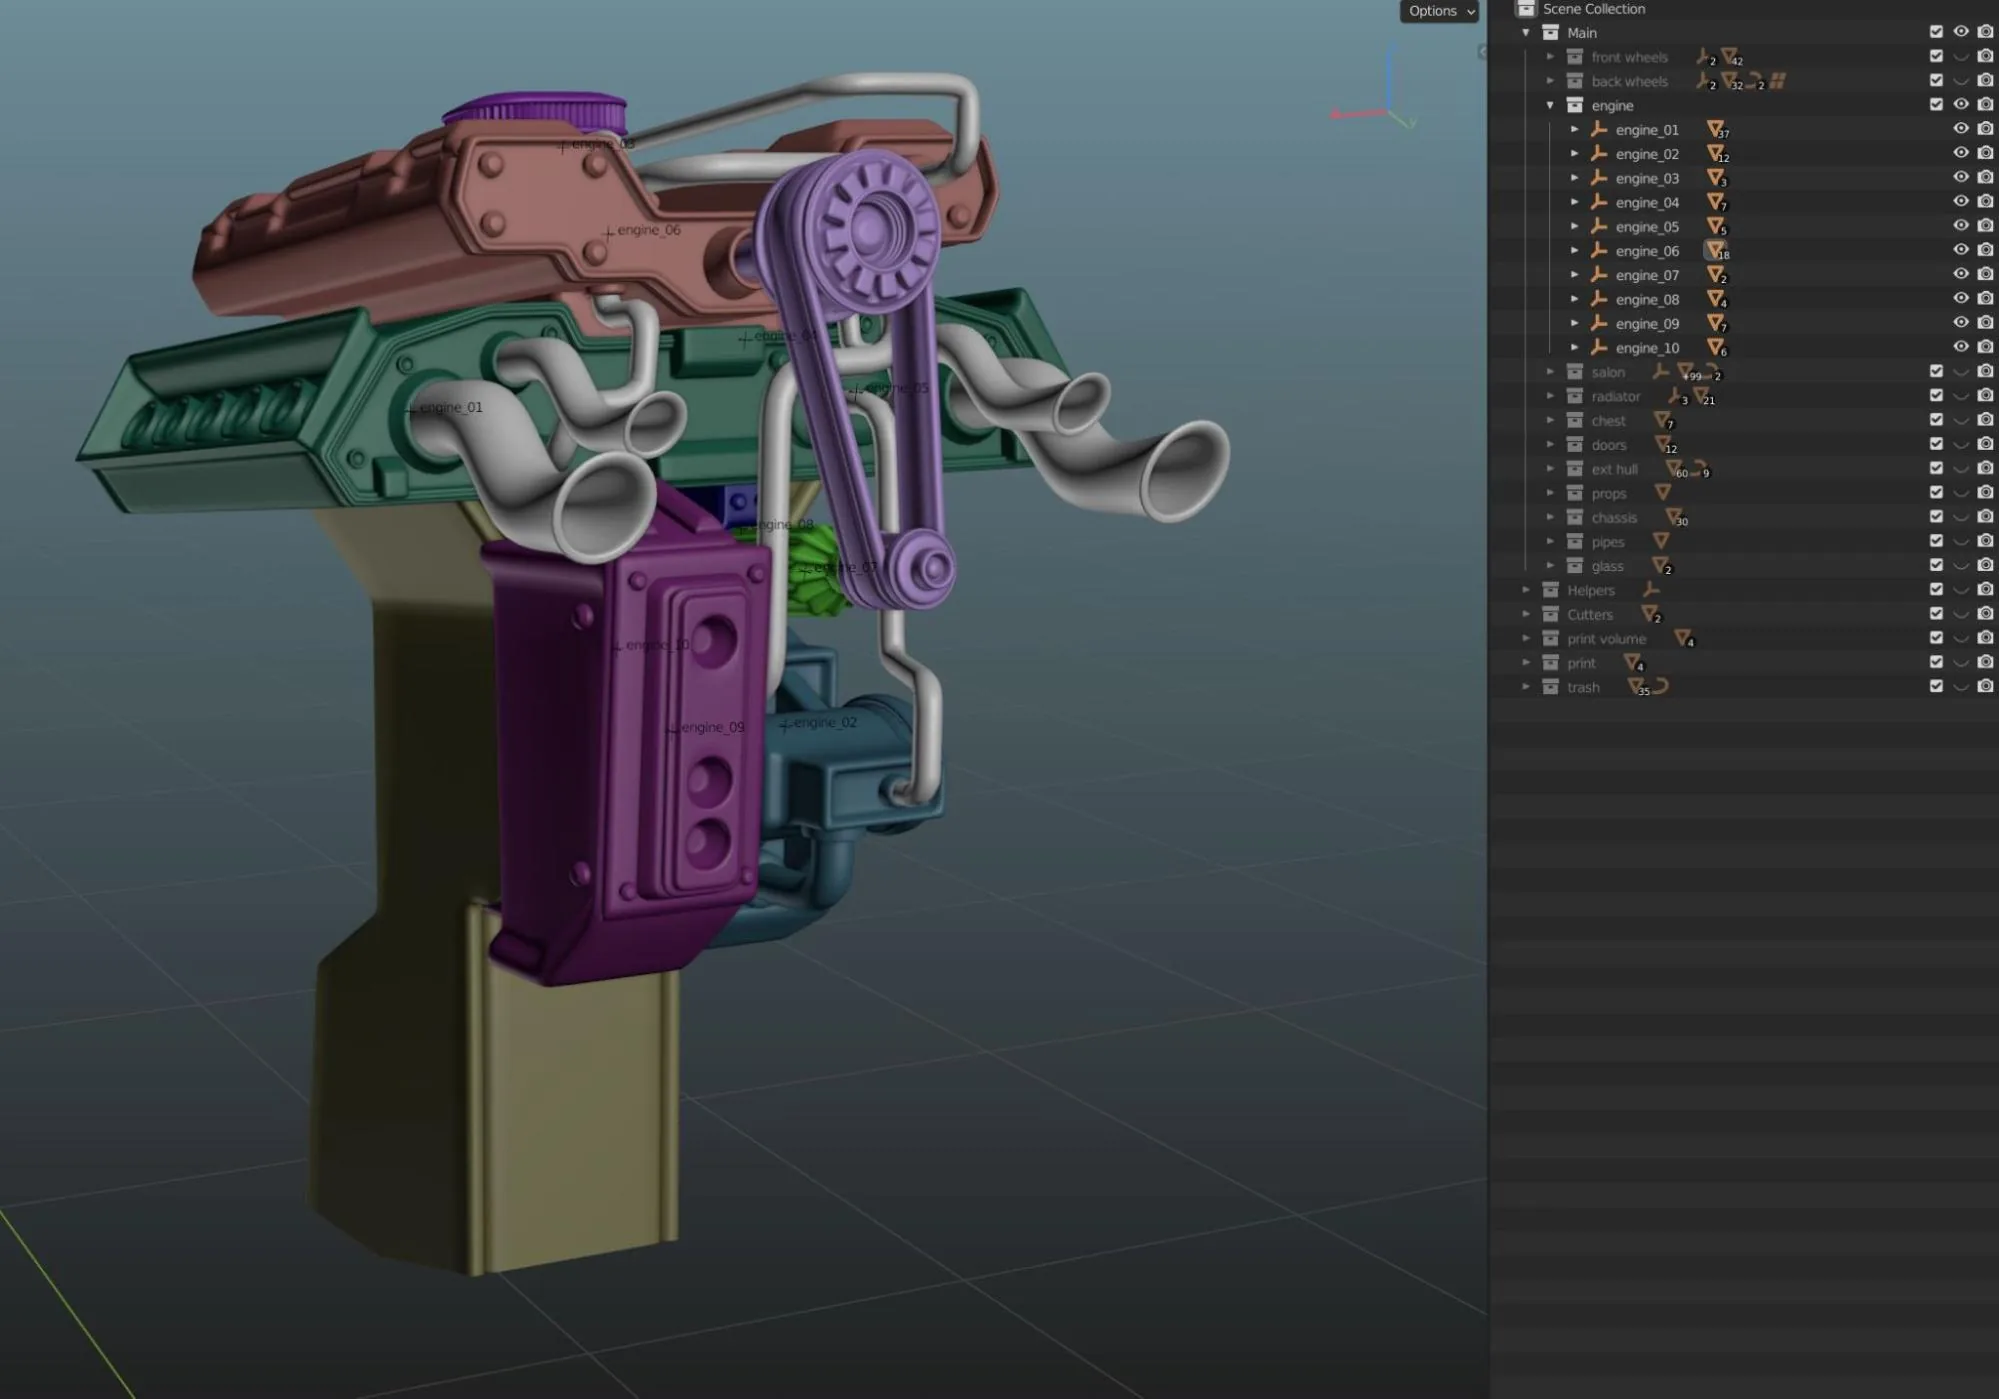Click the engine_01 mesh children icon
Viewport: 1999px width, 1399px height.
[x=1716, y=129]
